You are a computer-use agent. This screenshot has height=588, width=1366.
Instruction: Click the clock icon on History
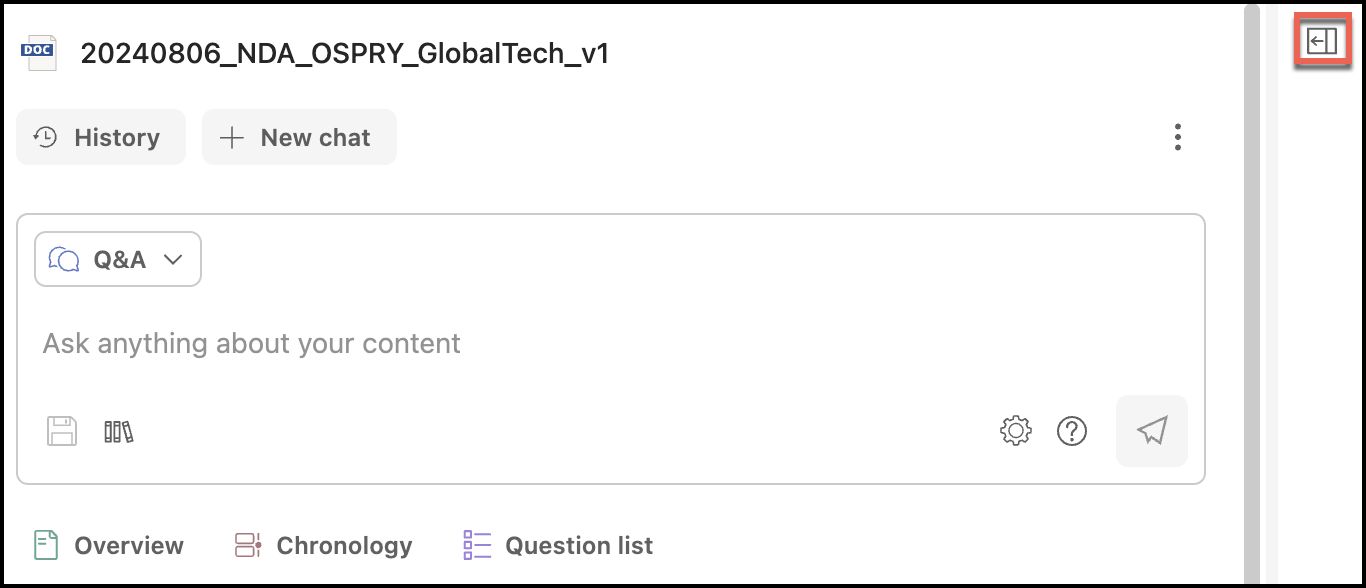[44, 137]
